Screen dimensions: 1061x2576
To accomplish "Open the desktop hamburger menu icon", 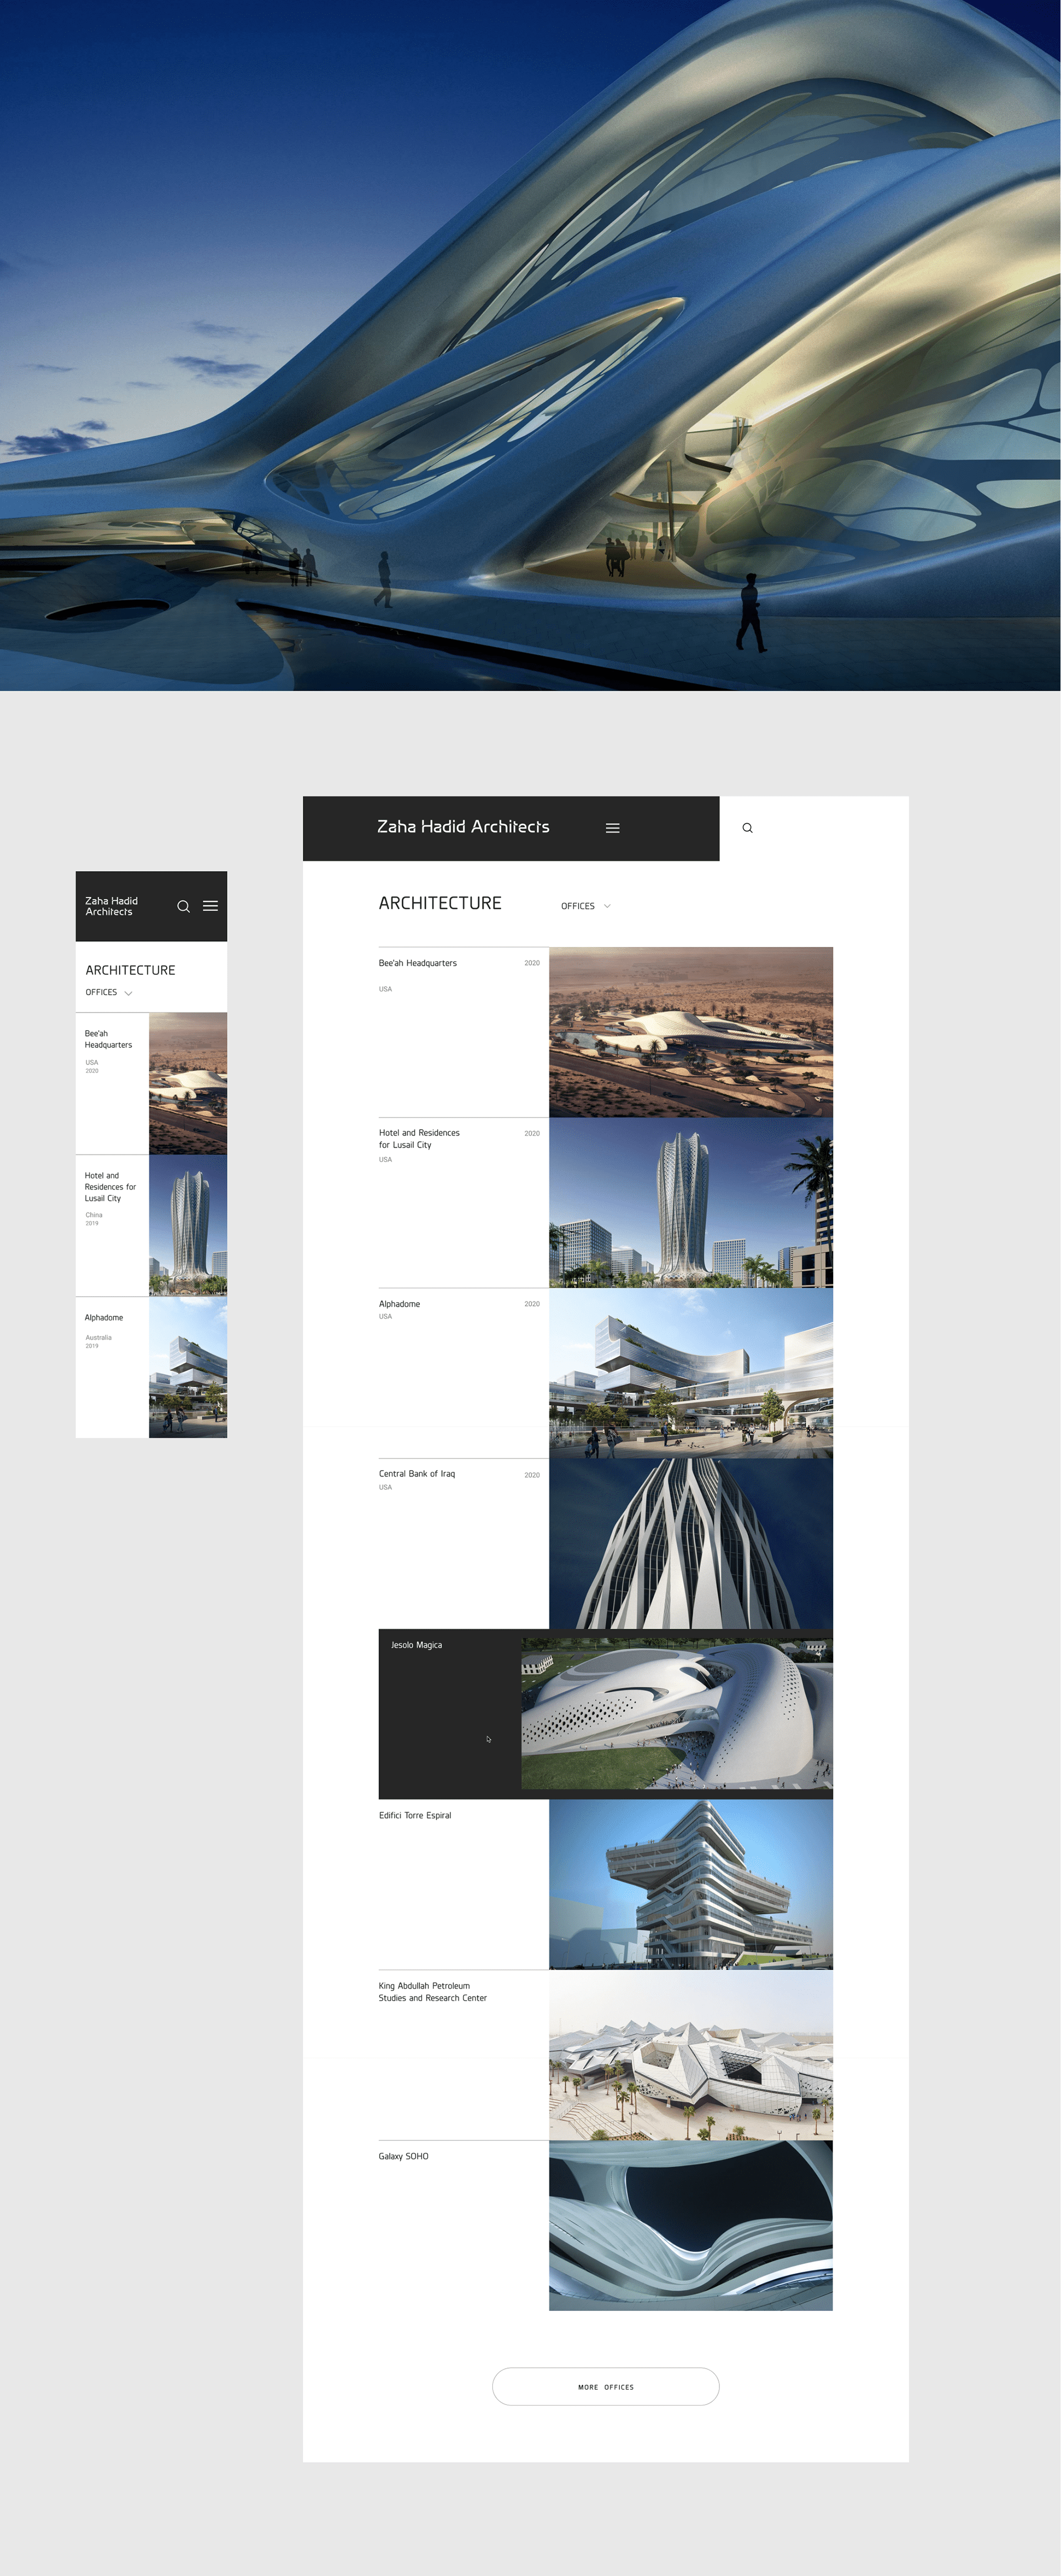I will (612, 828).
